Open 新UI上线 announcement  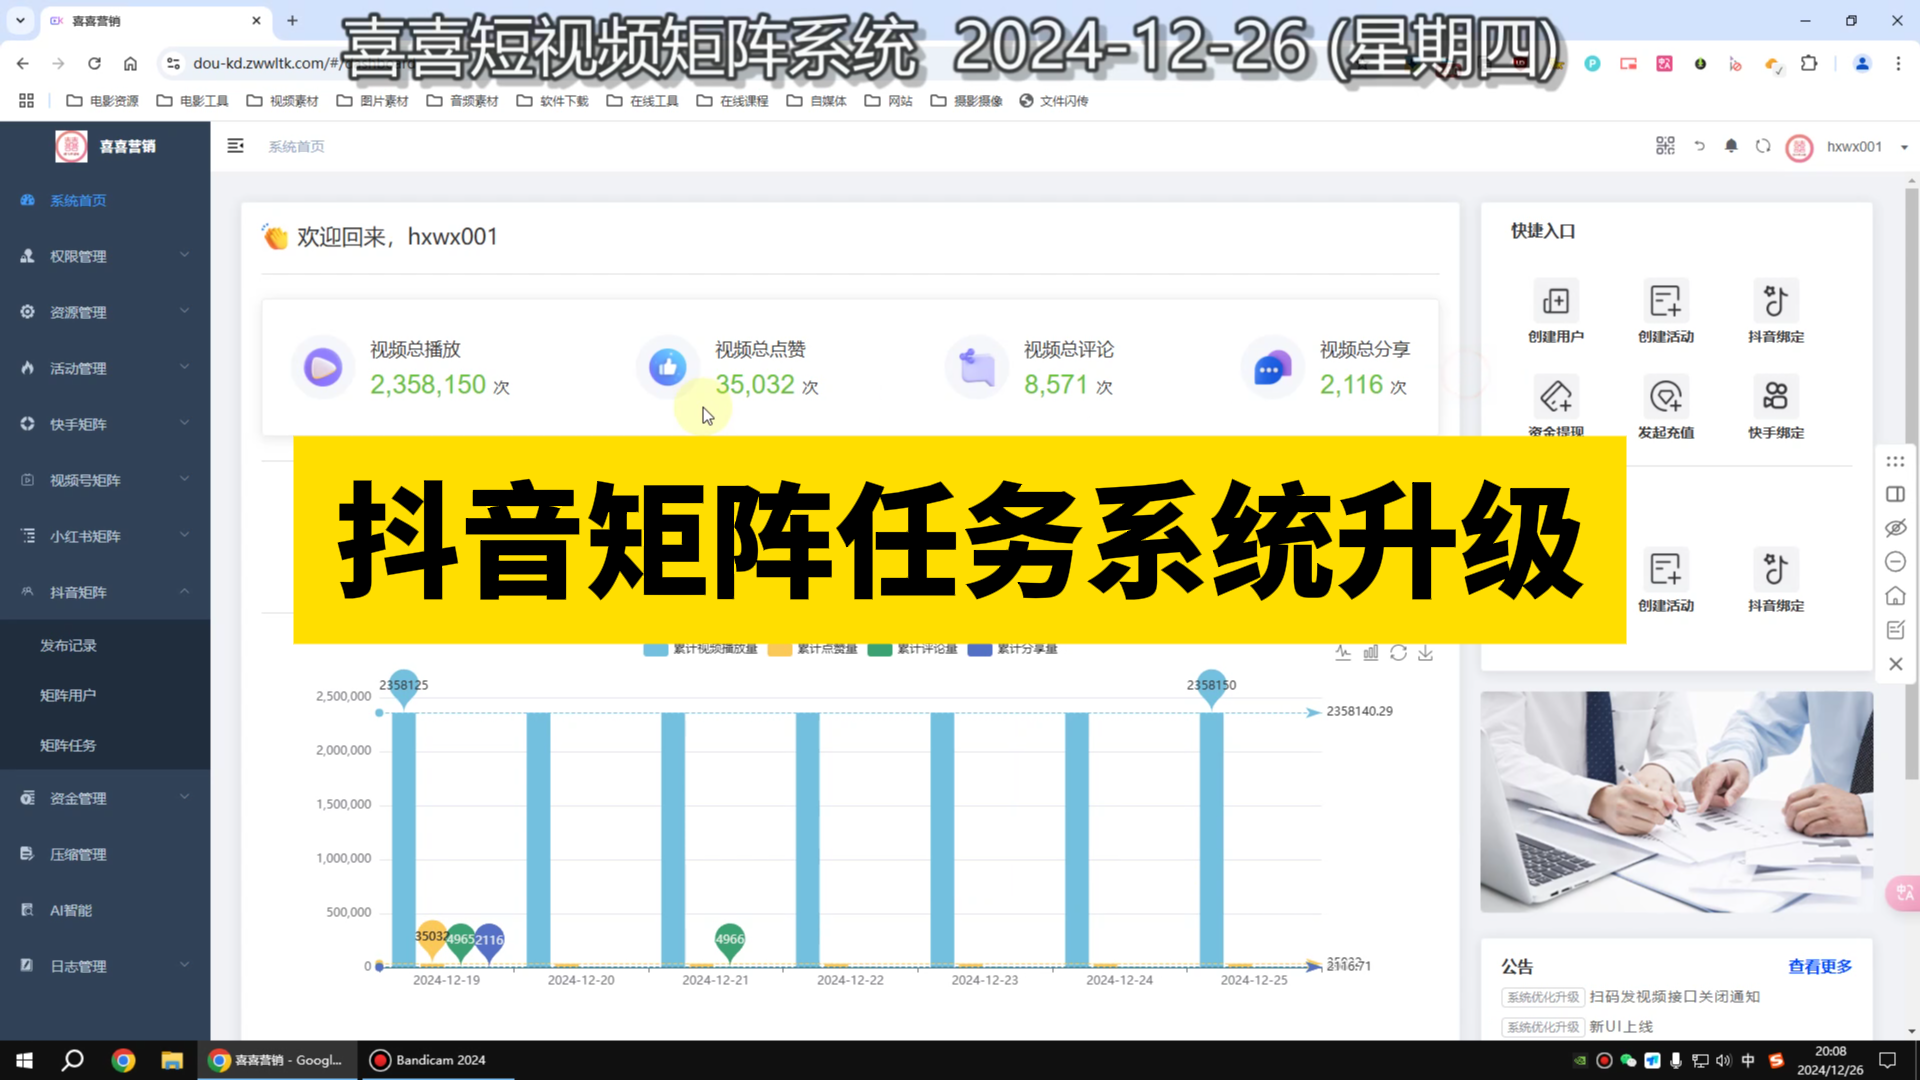[x=1621, y=1027]
